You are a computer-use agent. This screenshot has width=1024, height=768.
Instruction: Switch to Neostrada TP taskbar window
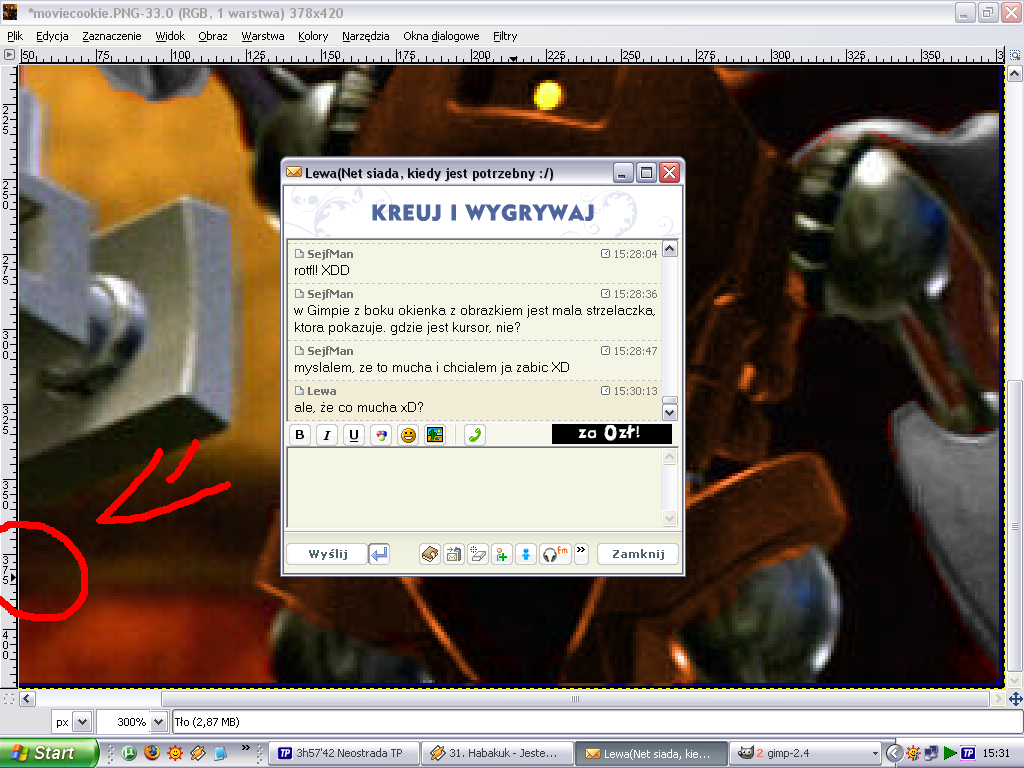[344, 753]
